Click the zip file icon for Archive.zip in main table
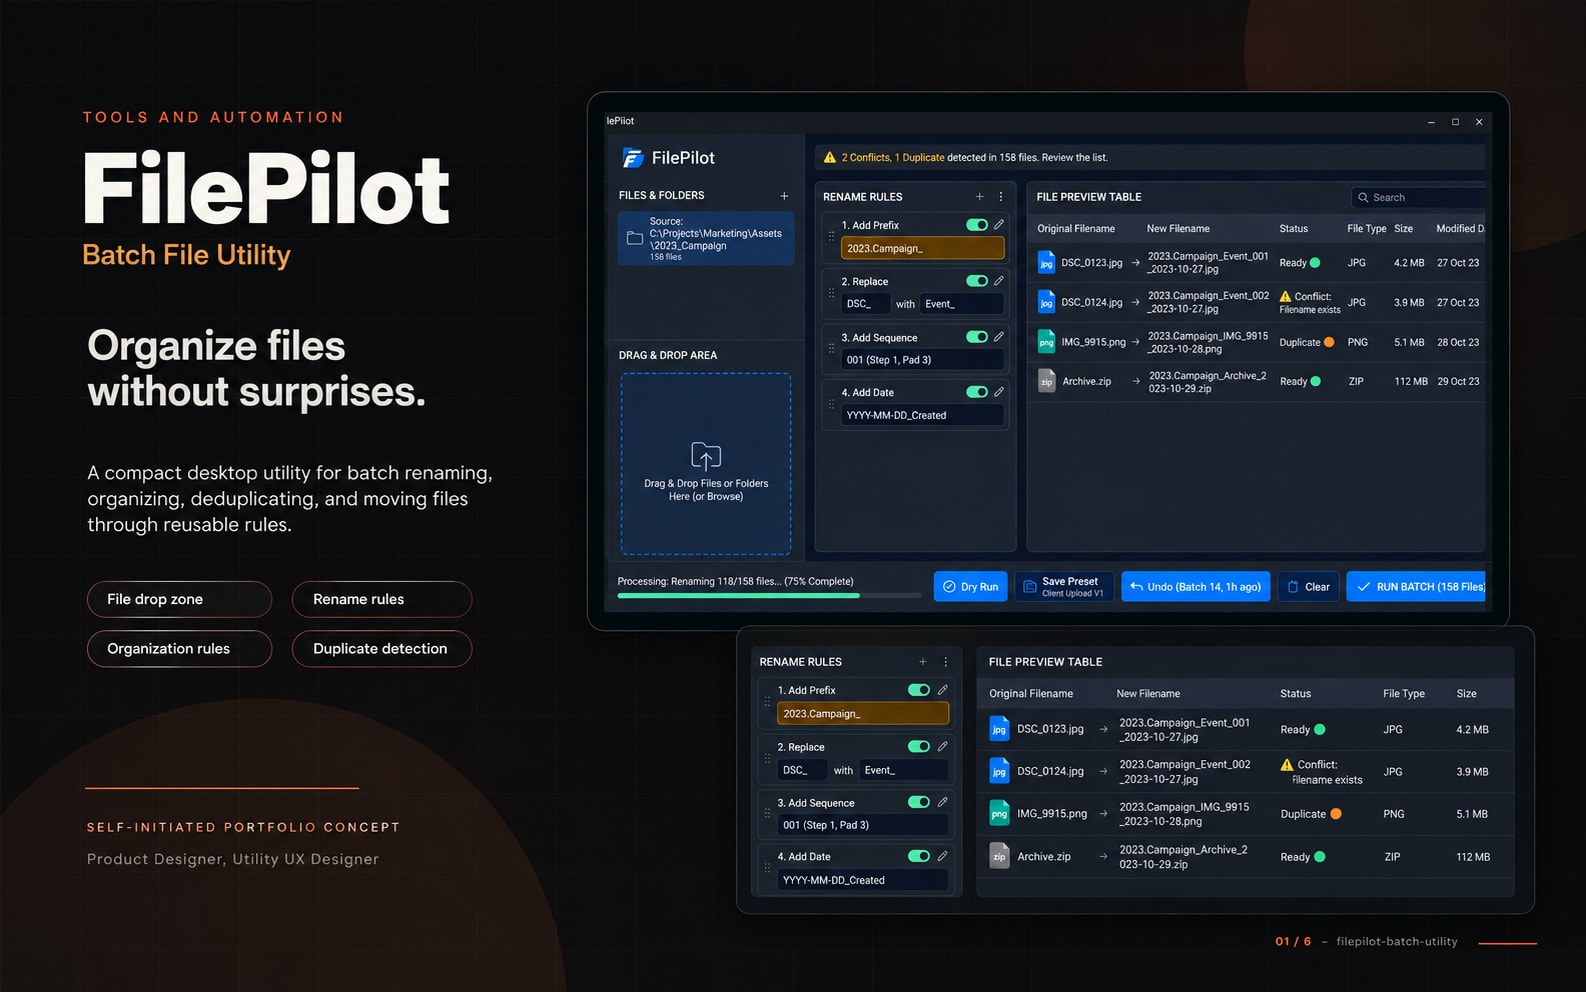The width and height of the screenshot is (1586, 992). tap(1046, 381)
